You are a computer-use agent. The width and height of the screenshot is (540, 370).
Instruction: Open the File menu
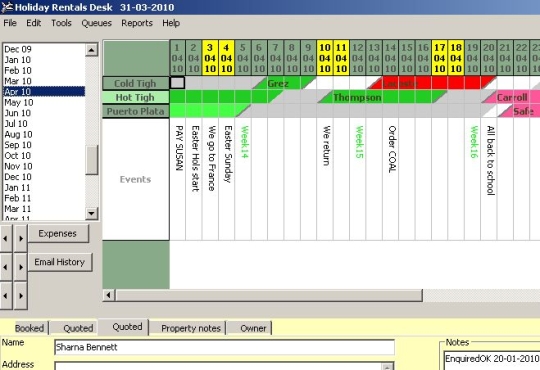tap(10, 23)
